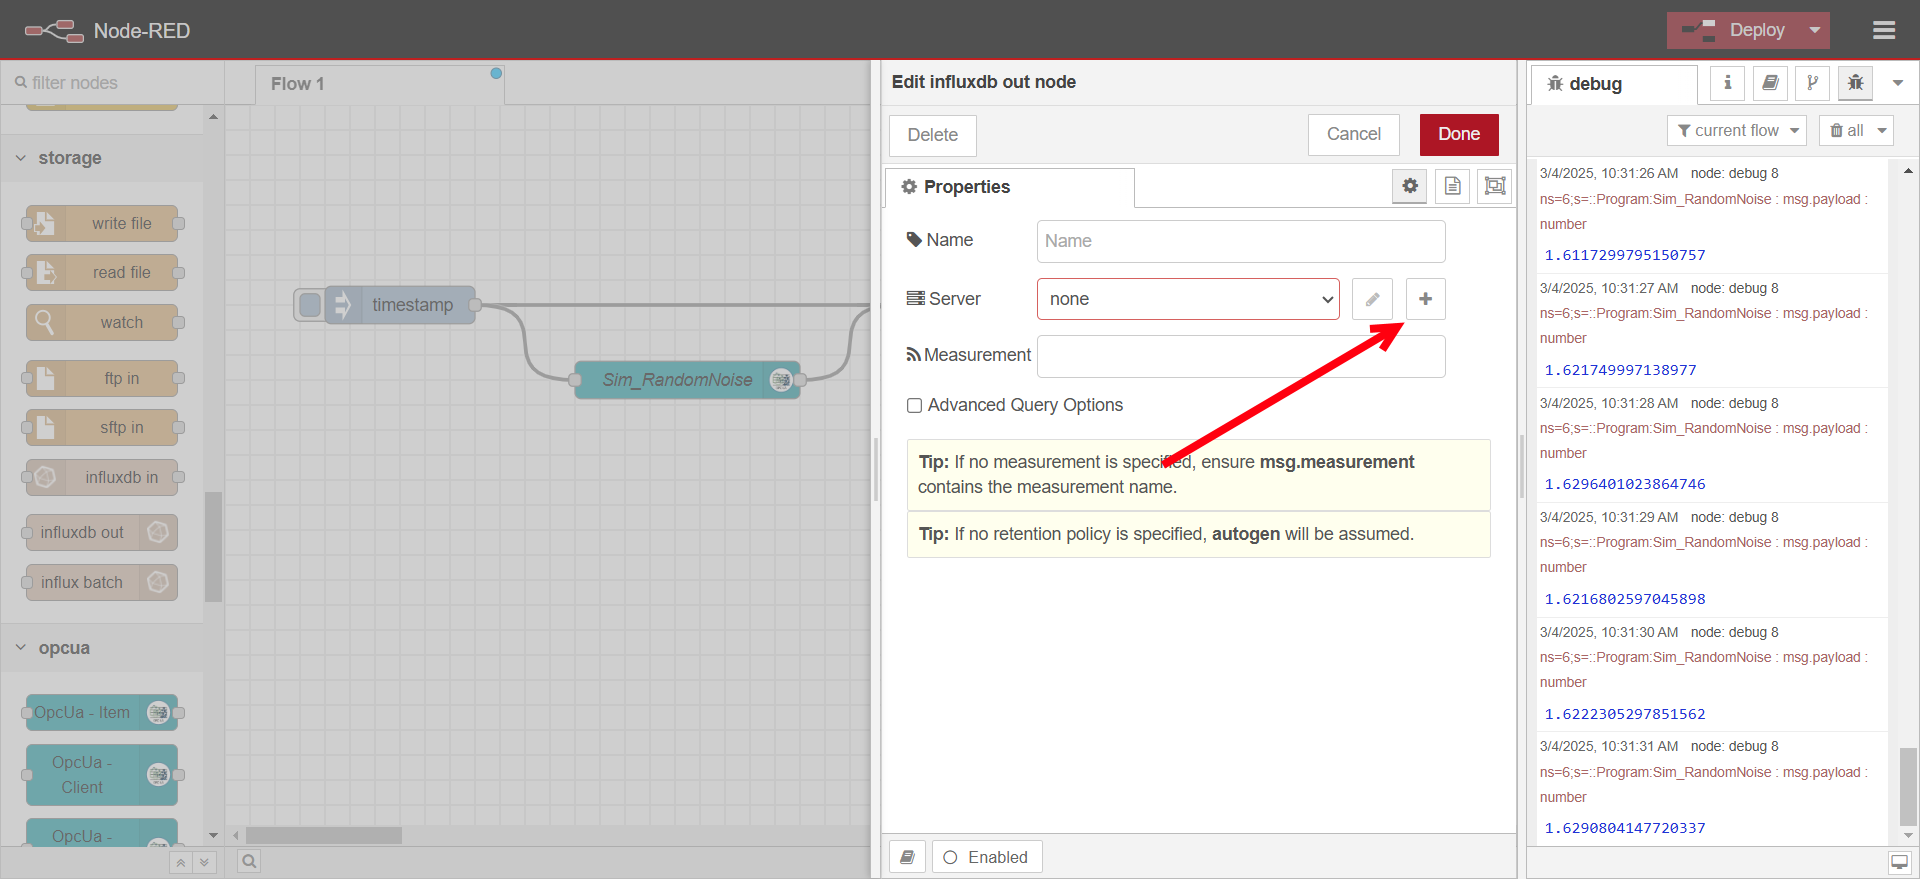Open node appearance settings icon
1920x879 pixels.
click(x=1494, y=186)
